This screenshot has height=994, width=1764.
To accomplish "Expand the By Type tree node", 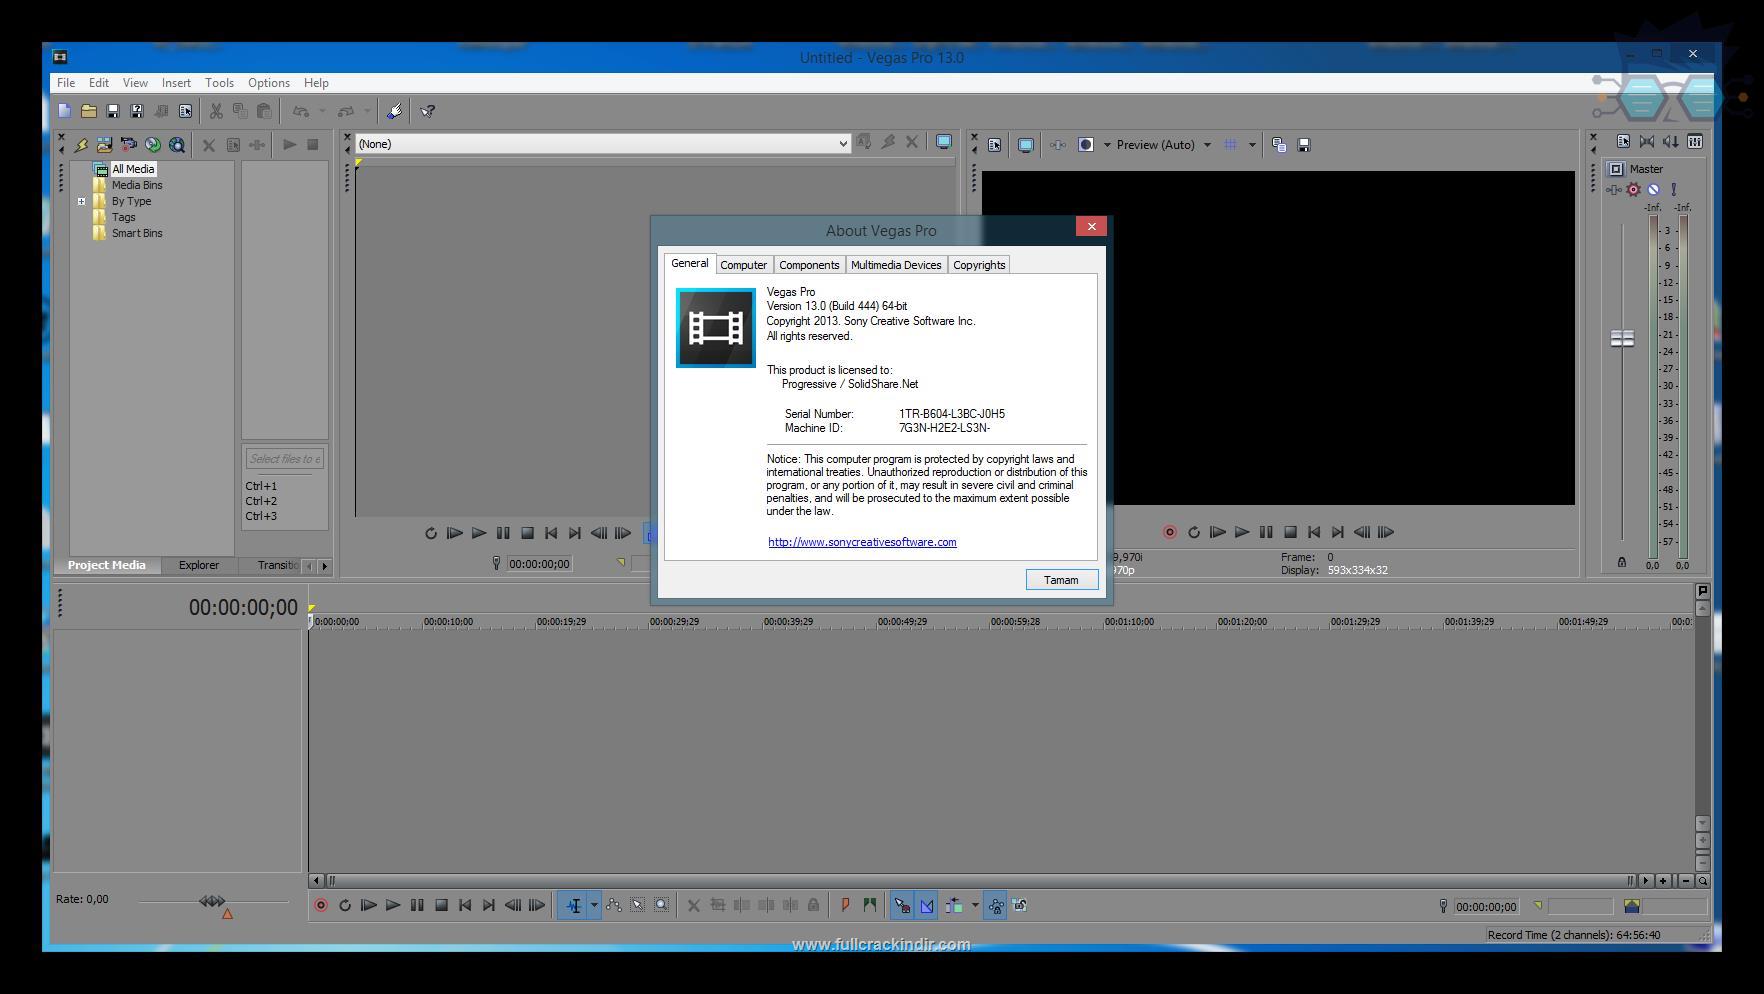I will click(x=82, y=201).
